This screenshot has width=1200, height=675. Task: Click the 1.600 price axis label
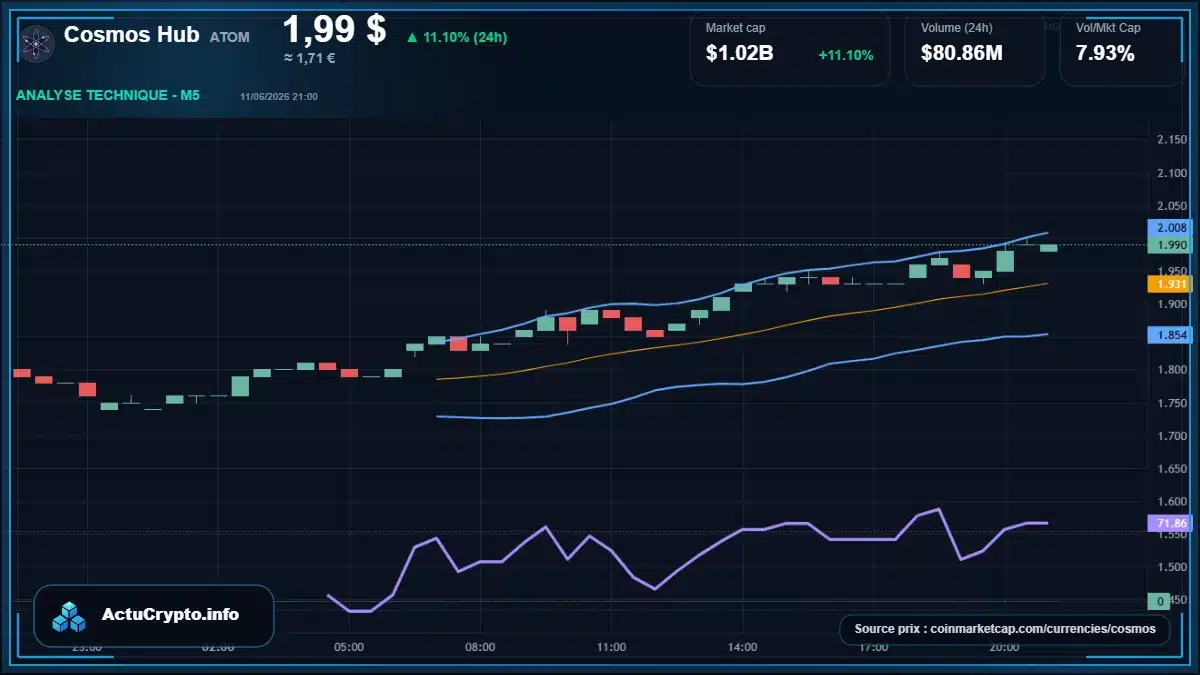coord(1171,502)
